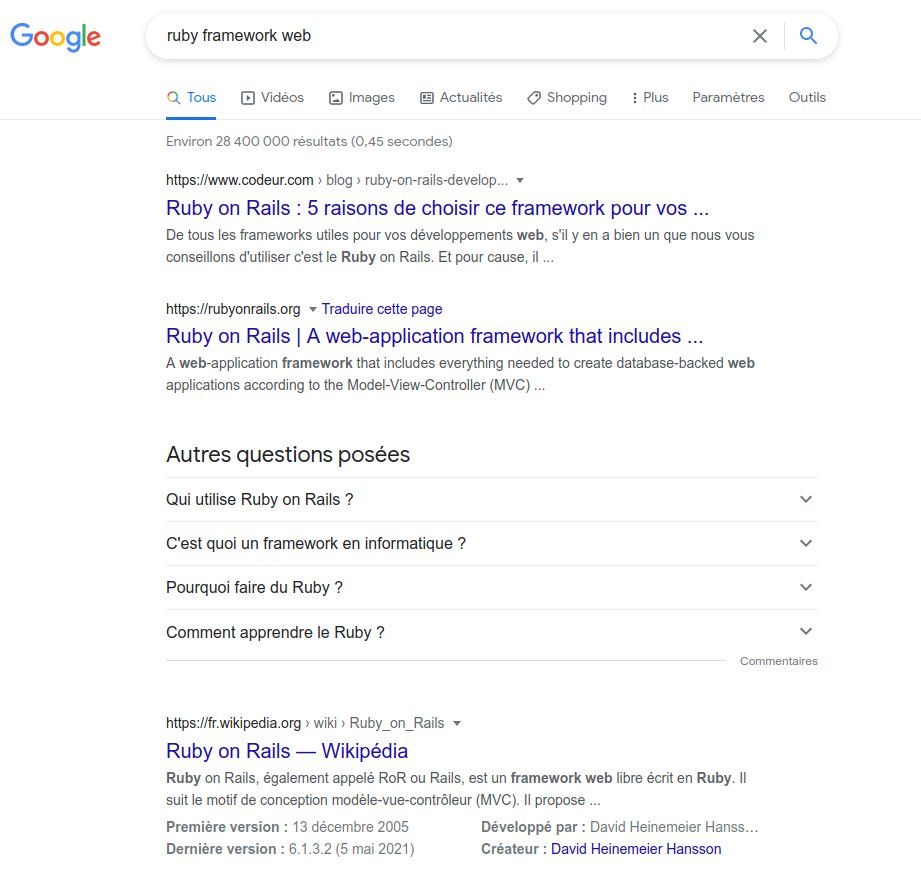Expand "Pourquoi faire du Ruby ?" question
Viewport: 921px width, 870px height.
tap(806, 587)
